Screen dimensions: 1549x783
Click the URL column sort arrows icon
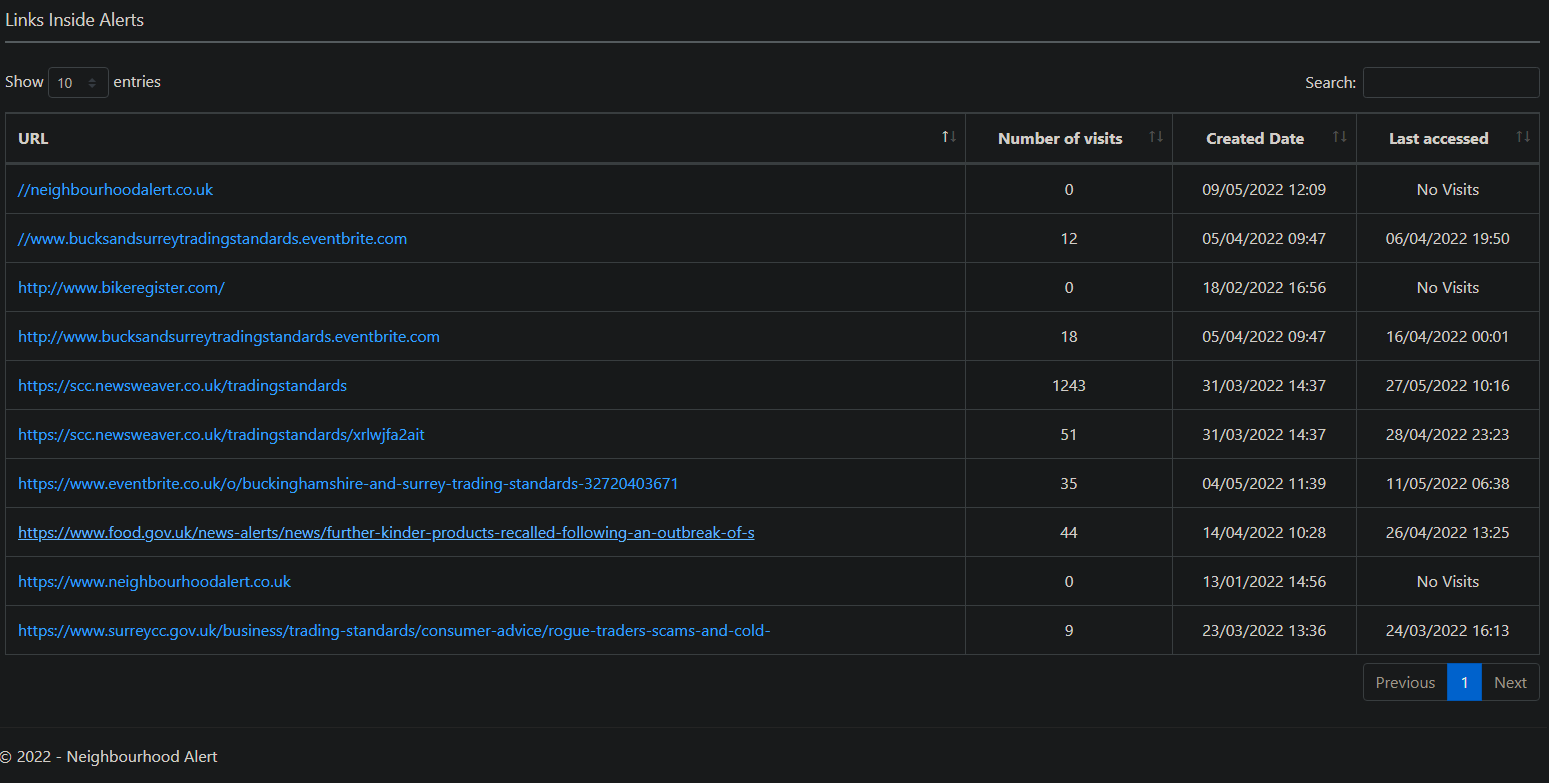pyautogui.click(x=949, y=137)
